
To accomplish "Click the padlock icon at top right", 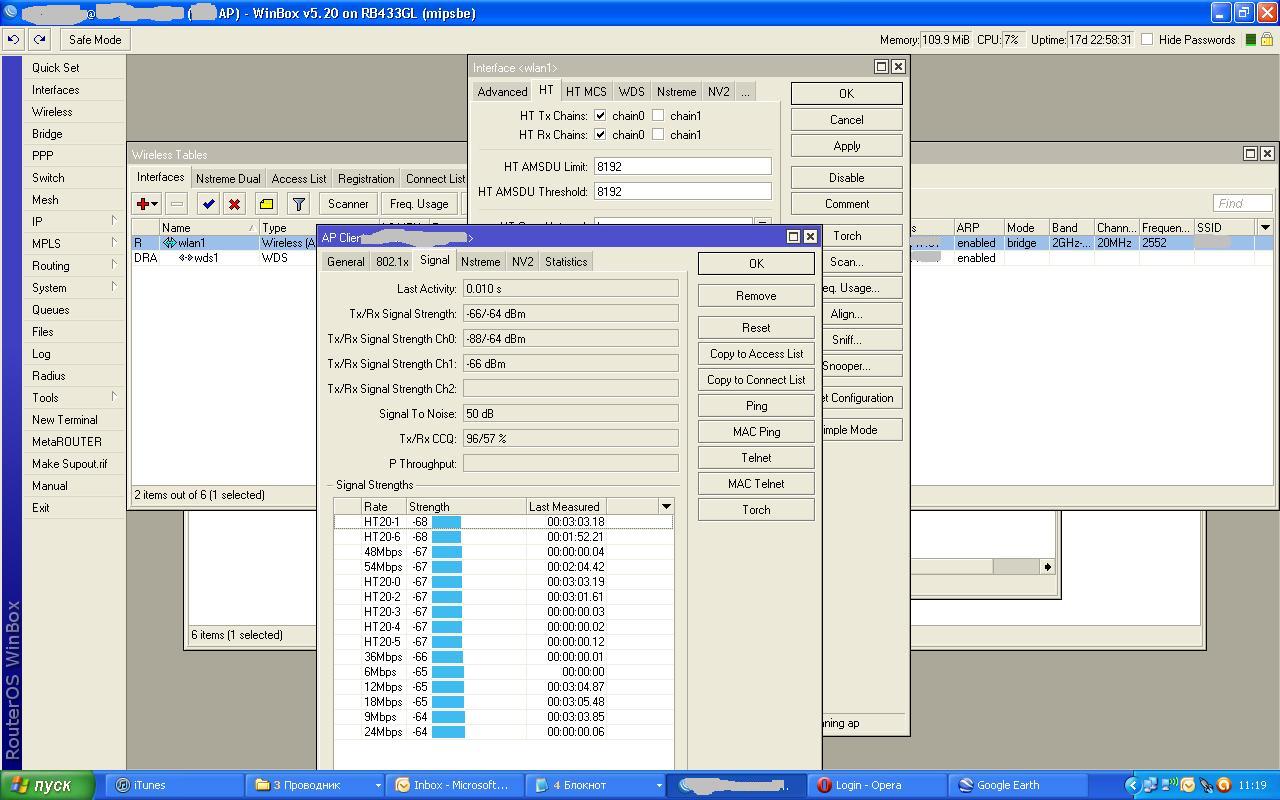I will (1268, 40).
